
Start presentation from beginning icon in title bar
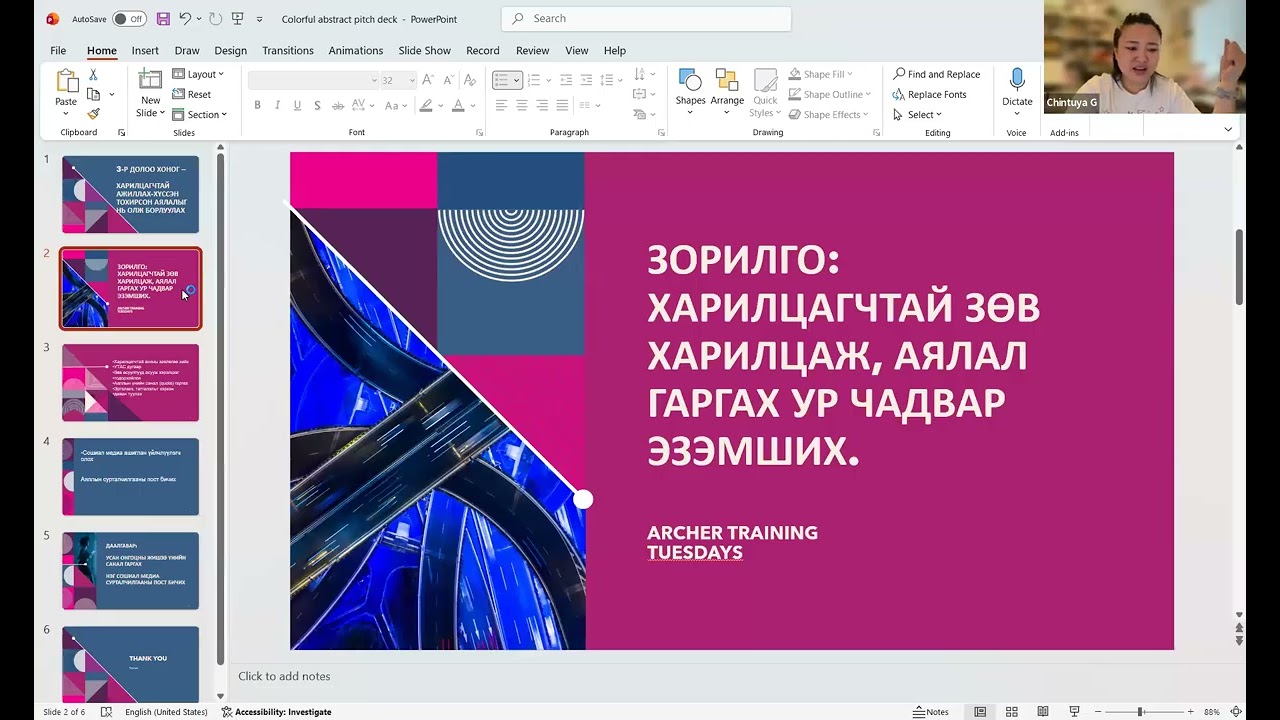coord(237,19)
